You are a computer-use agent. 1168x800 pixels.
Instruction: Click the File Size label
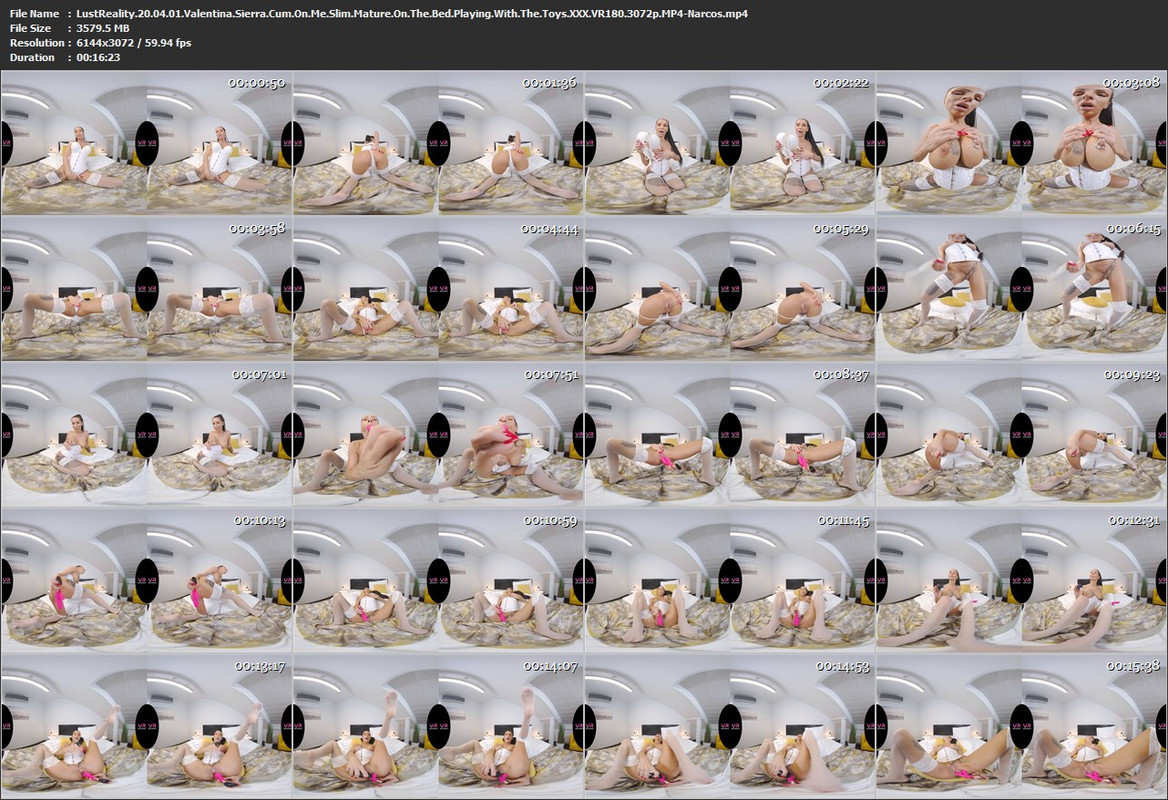click(31, 28)
